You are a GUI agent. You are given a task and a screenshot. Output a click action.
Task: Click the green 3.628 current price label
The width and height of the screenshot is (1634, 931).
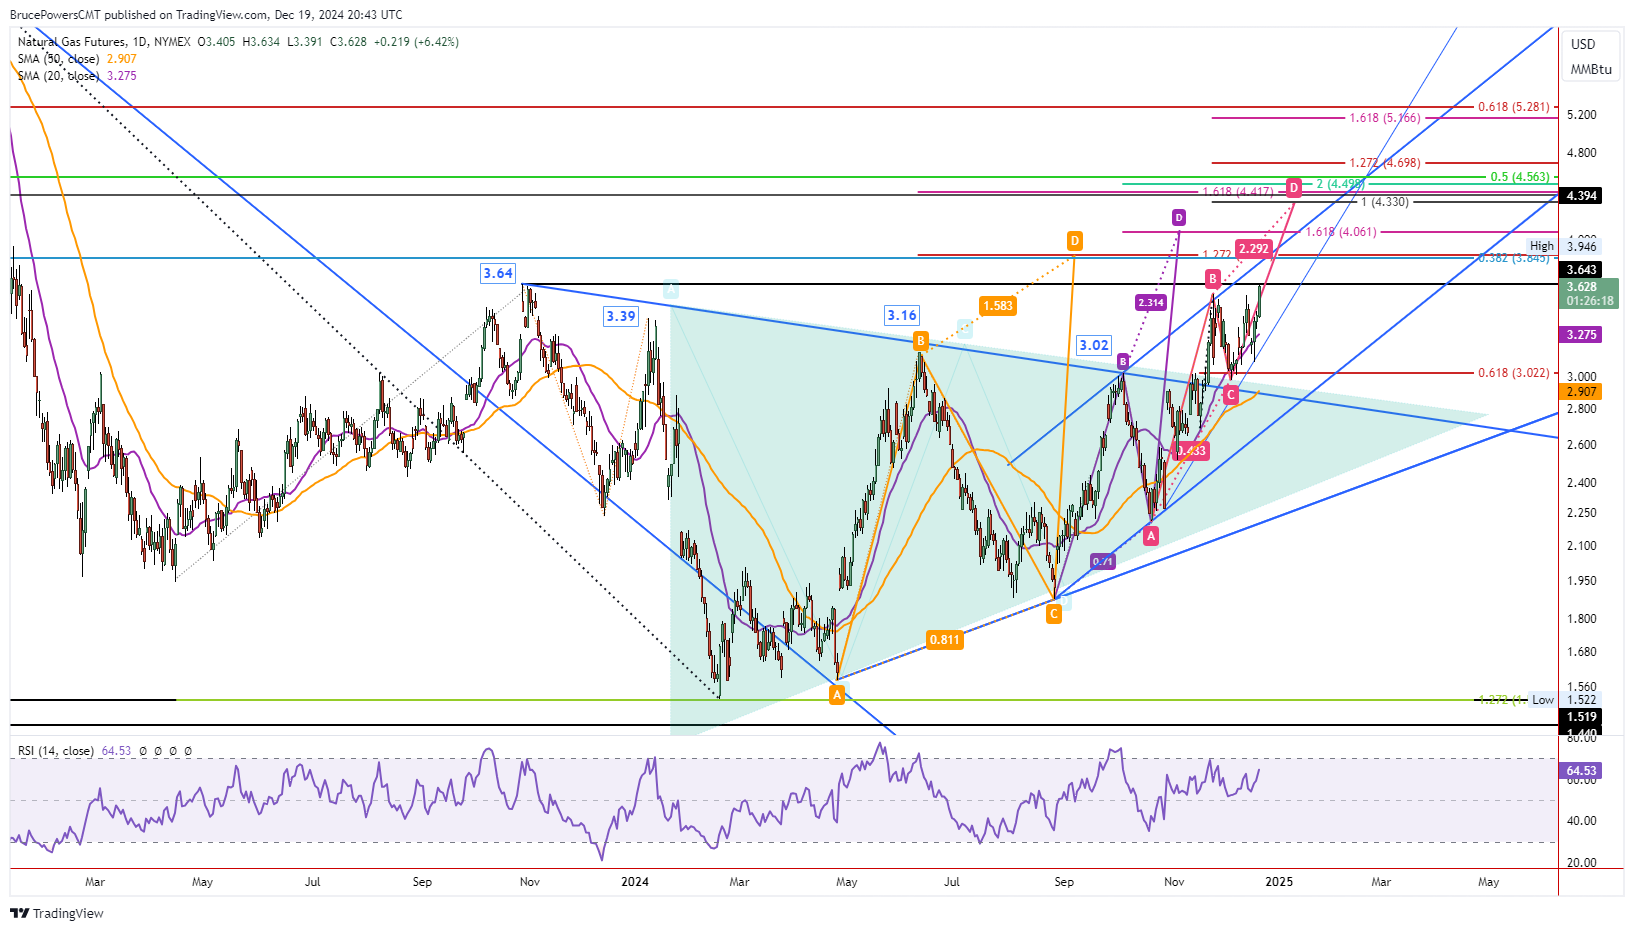coord(1589,293)
